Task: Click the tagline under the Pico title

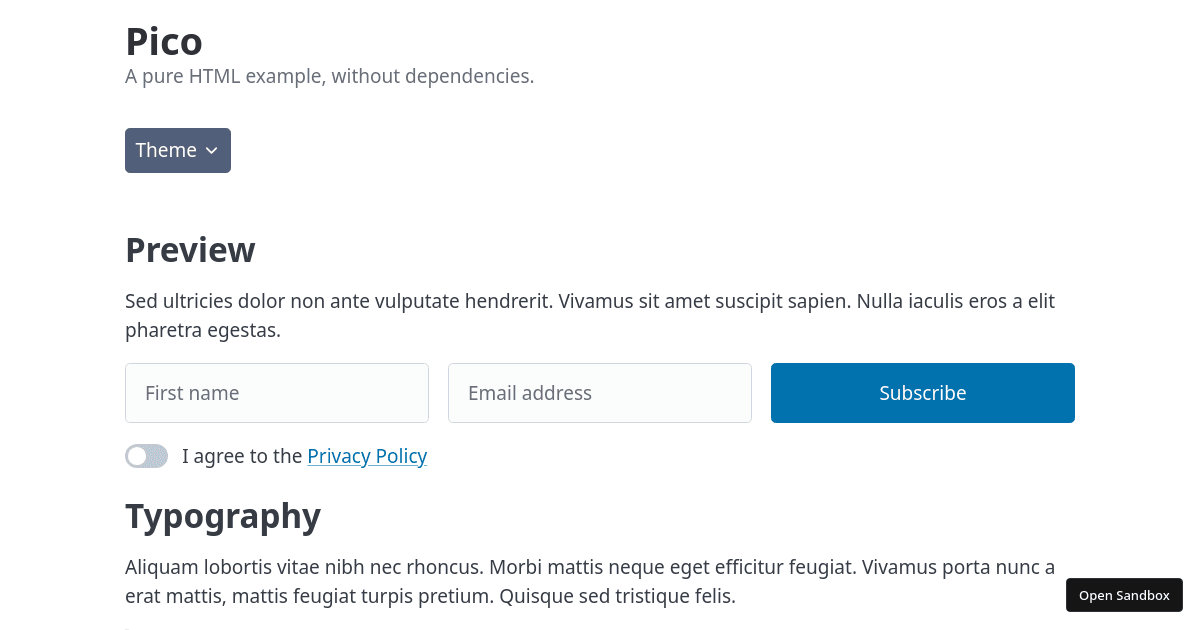Action: point(329,76)
